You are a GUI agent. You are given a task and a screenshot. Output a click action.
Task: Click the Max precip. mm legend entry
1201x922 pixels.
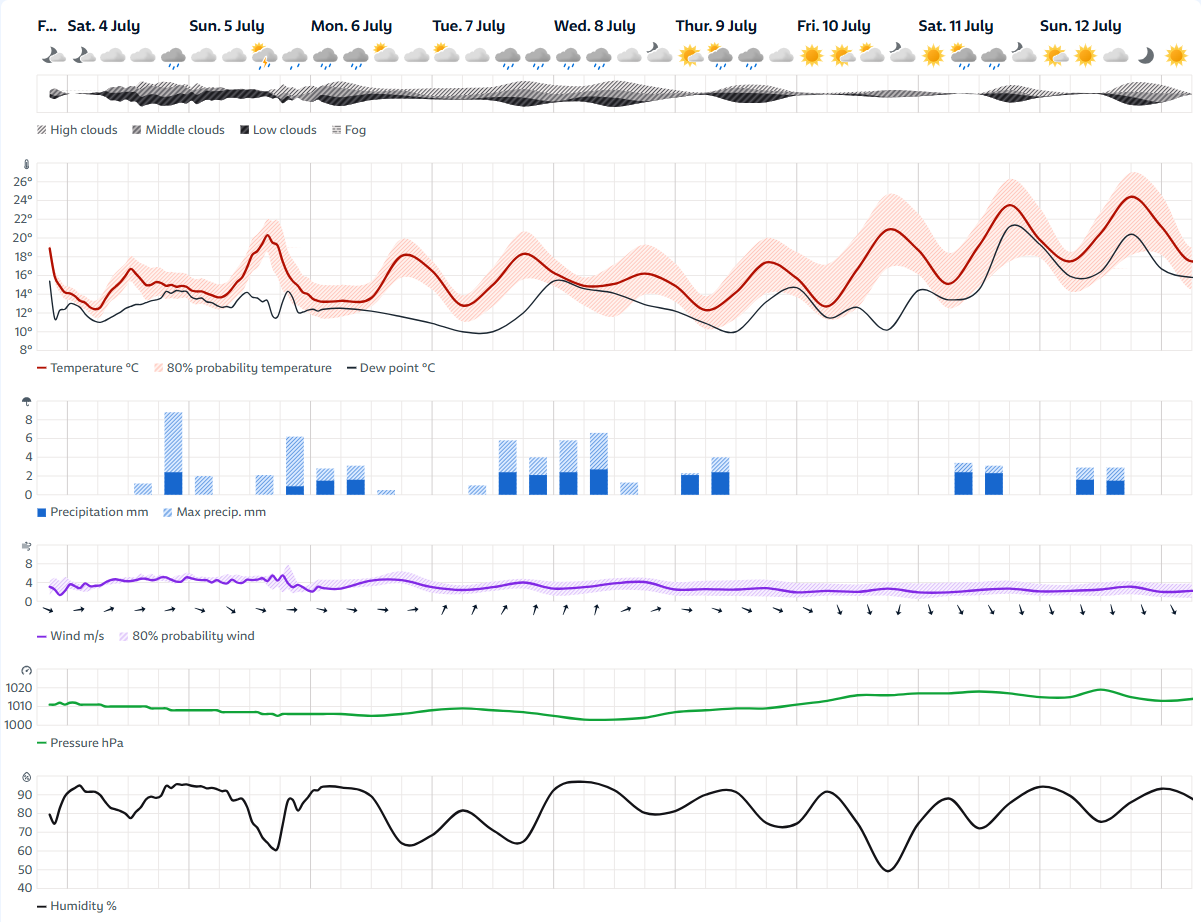coord(214,512)
